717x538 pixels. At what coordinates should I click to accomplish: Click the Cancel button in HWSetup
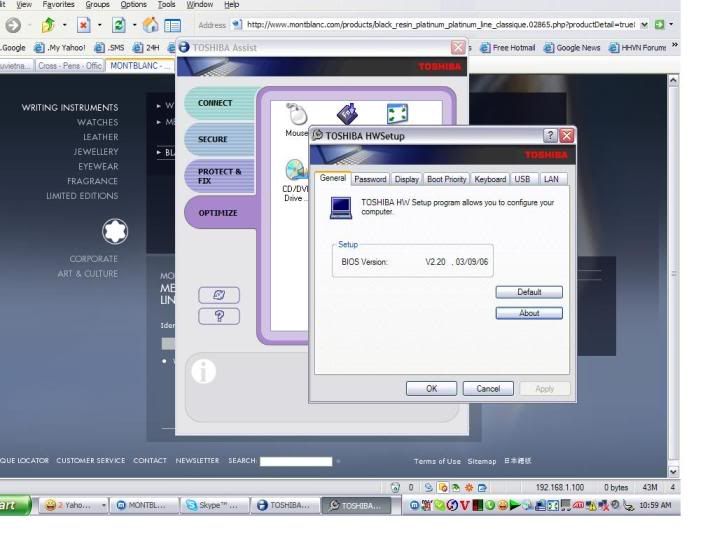tap(488, 388)
